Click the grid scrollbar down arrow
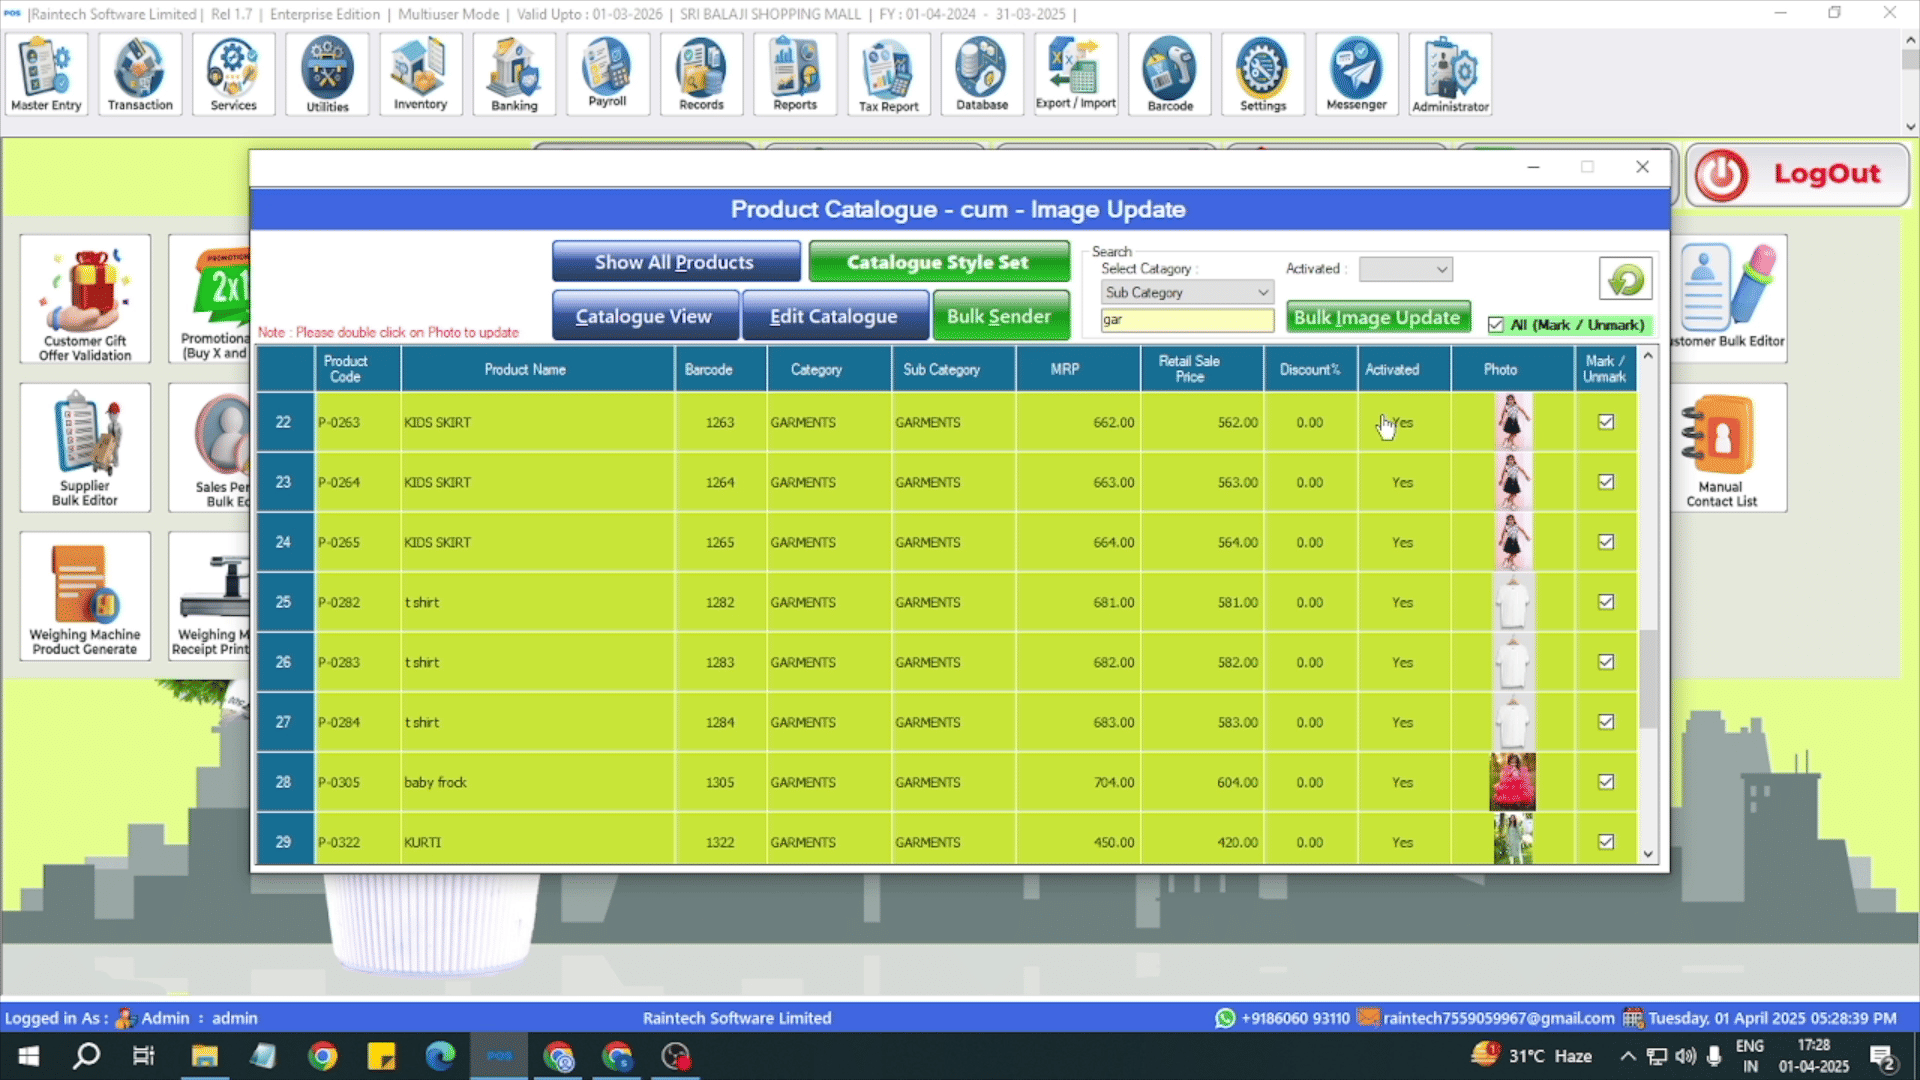This screenshot has width=1920, height=1080. coord(1648,855)
